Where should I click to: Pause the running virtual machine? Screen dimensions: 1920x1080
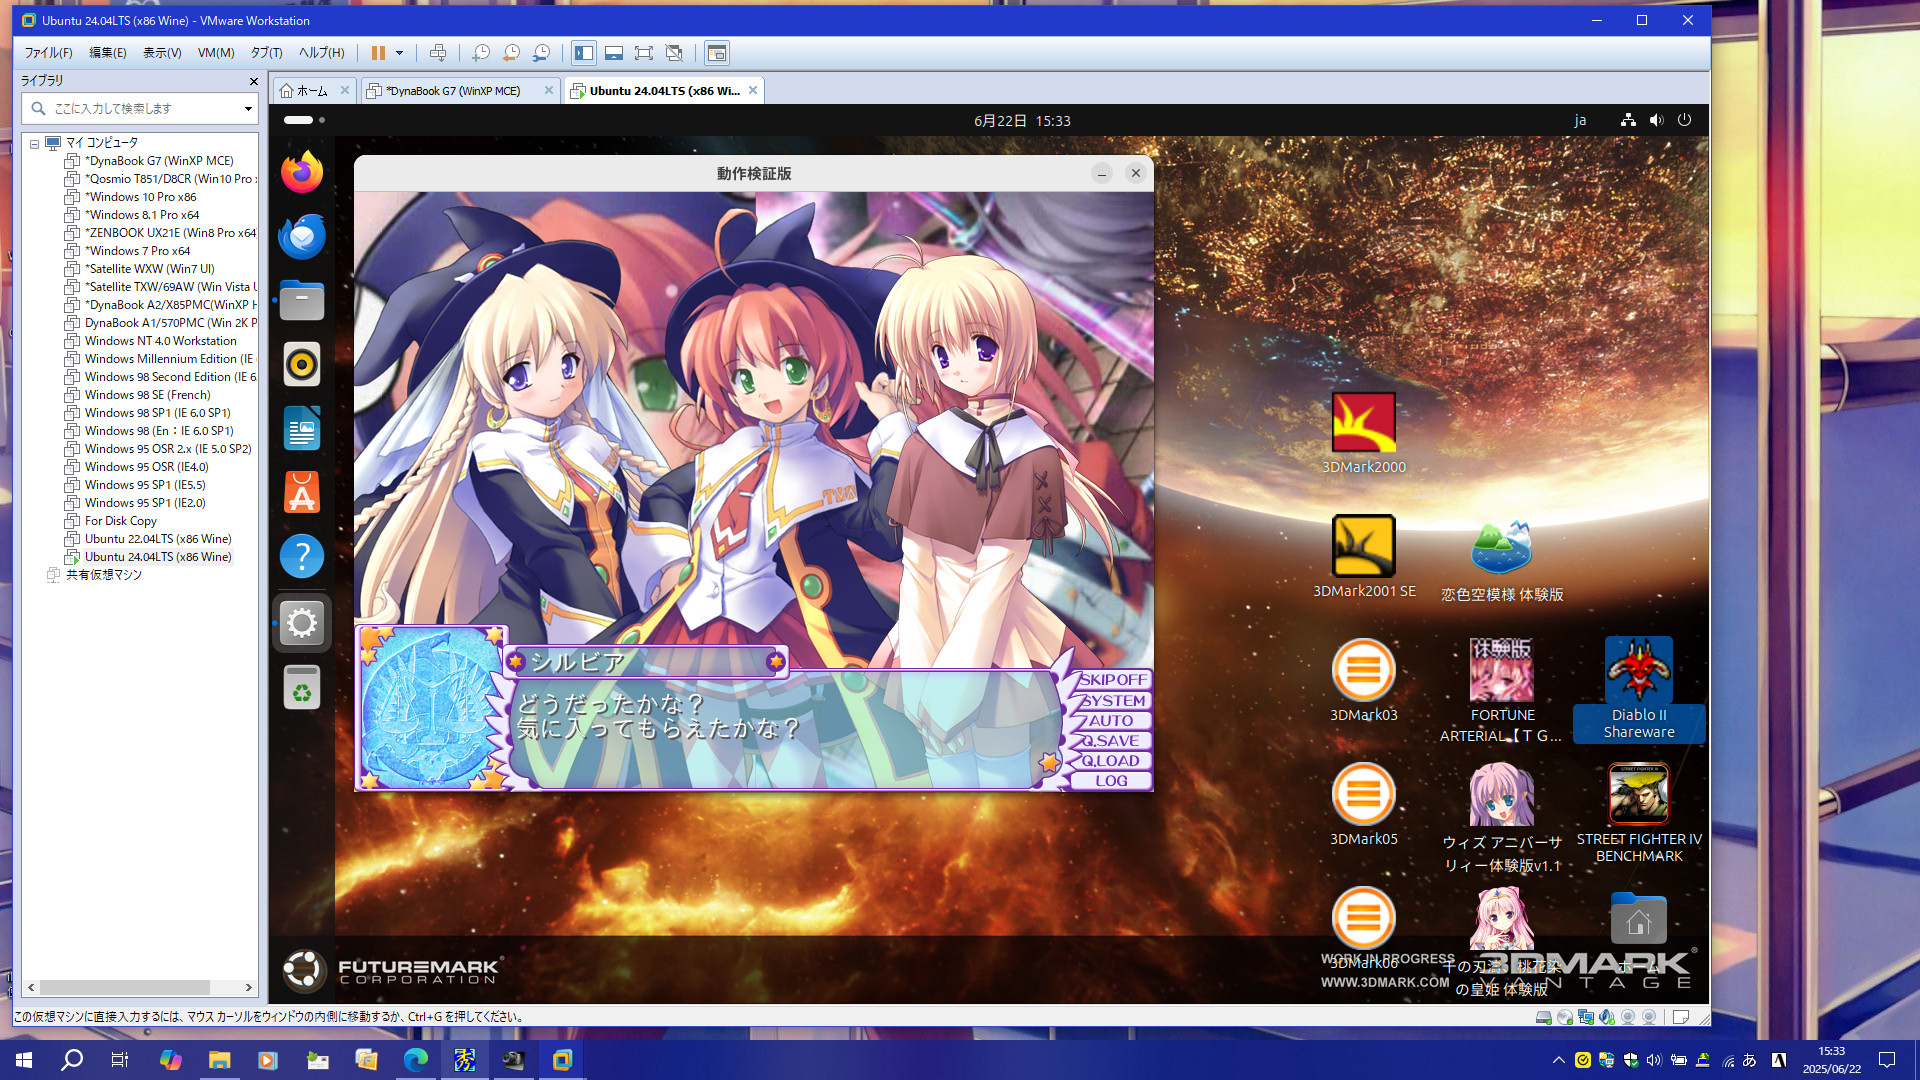click(x=378, y=53)
